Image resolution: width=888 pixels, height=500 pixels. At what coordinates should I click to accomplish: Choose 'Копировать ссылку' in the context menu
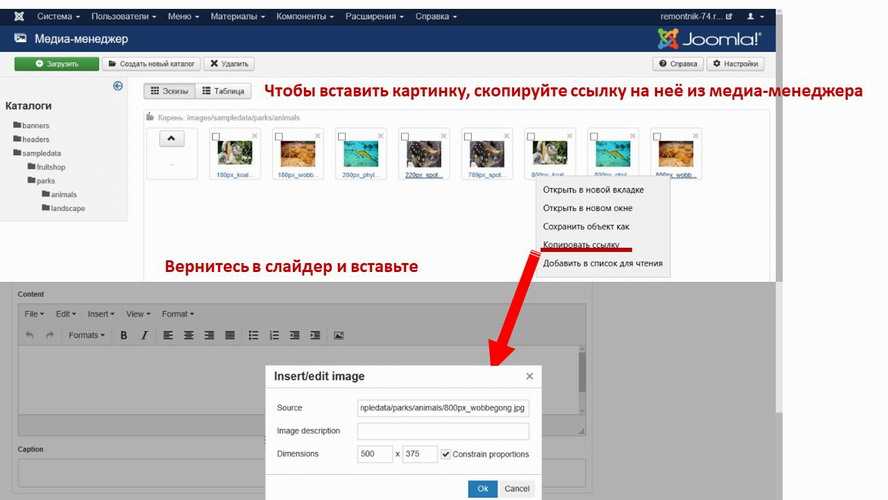581,244
